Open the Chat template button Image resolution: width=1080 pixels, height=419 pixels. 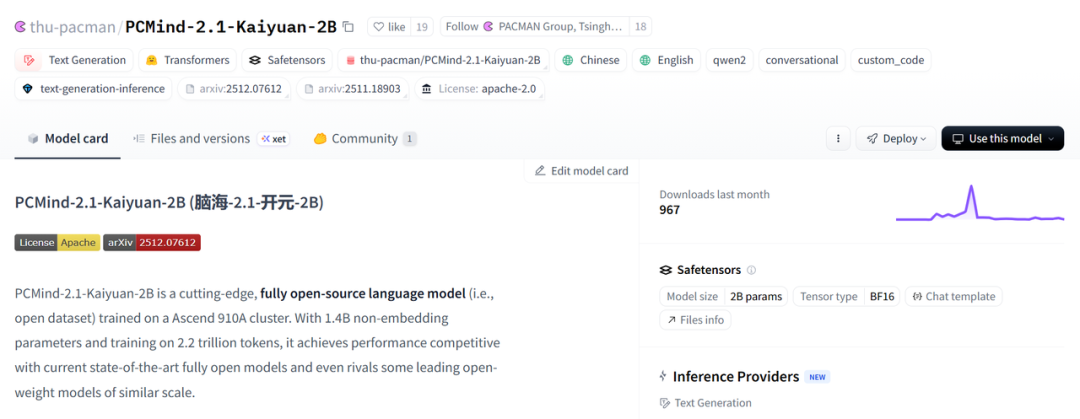954,296
